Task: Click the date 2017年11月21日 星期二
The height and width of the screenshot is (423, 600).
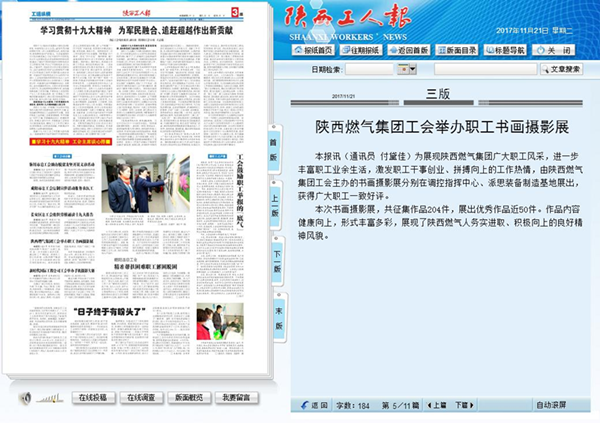Action: coord(534,31)
